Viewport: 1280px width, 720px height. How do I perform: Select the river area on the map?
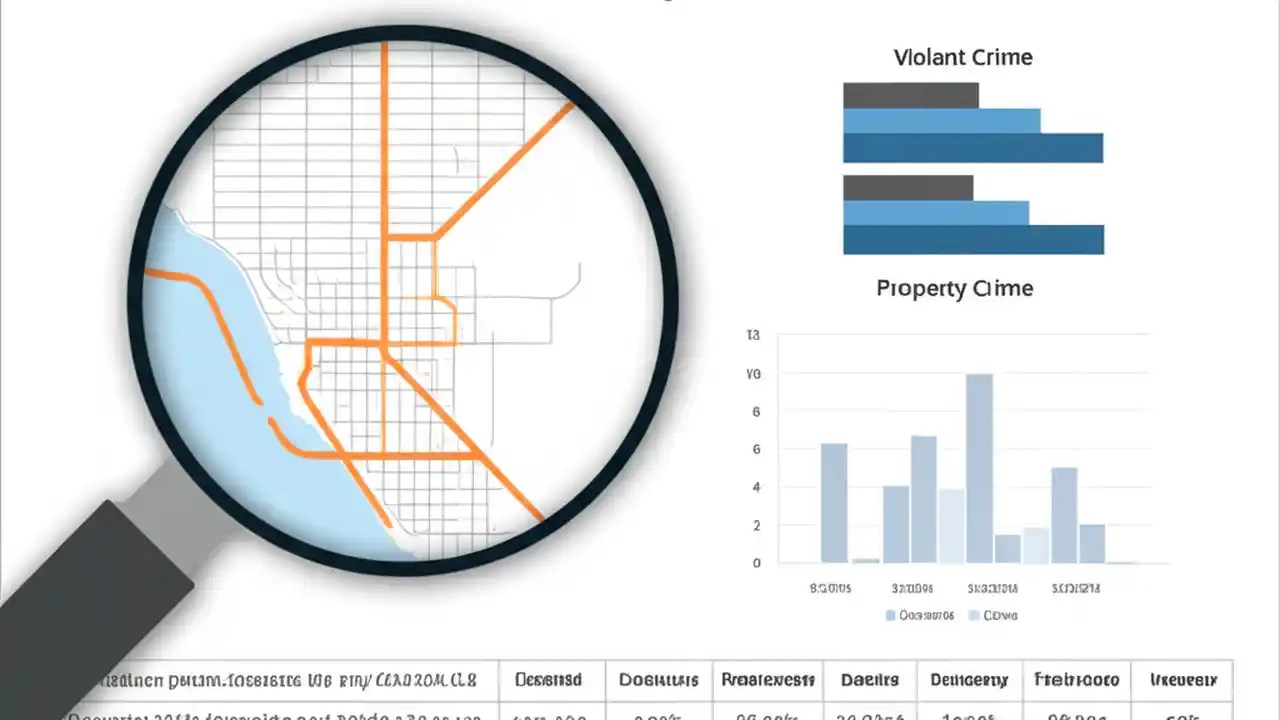pos(230,430)
